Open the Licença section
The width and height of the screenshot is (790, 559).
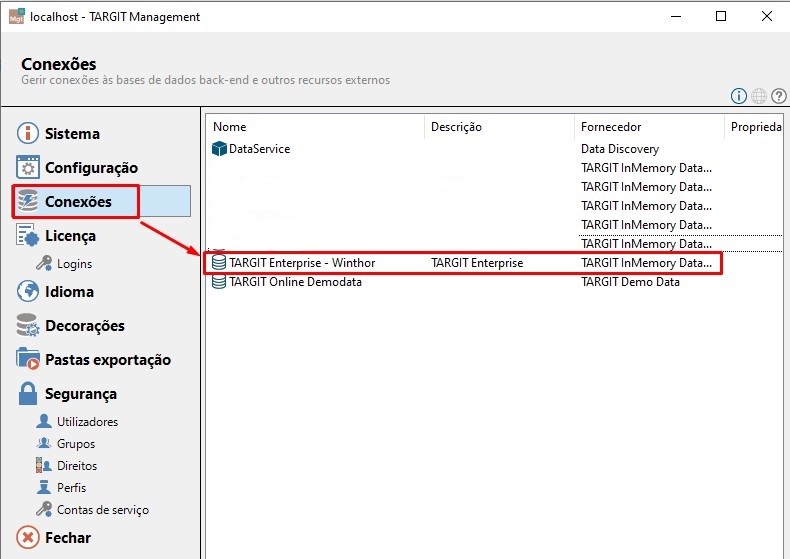pyautogui.click(x=70, y=236)
